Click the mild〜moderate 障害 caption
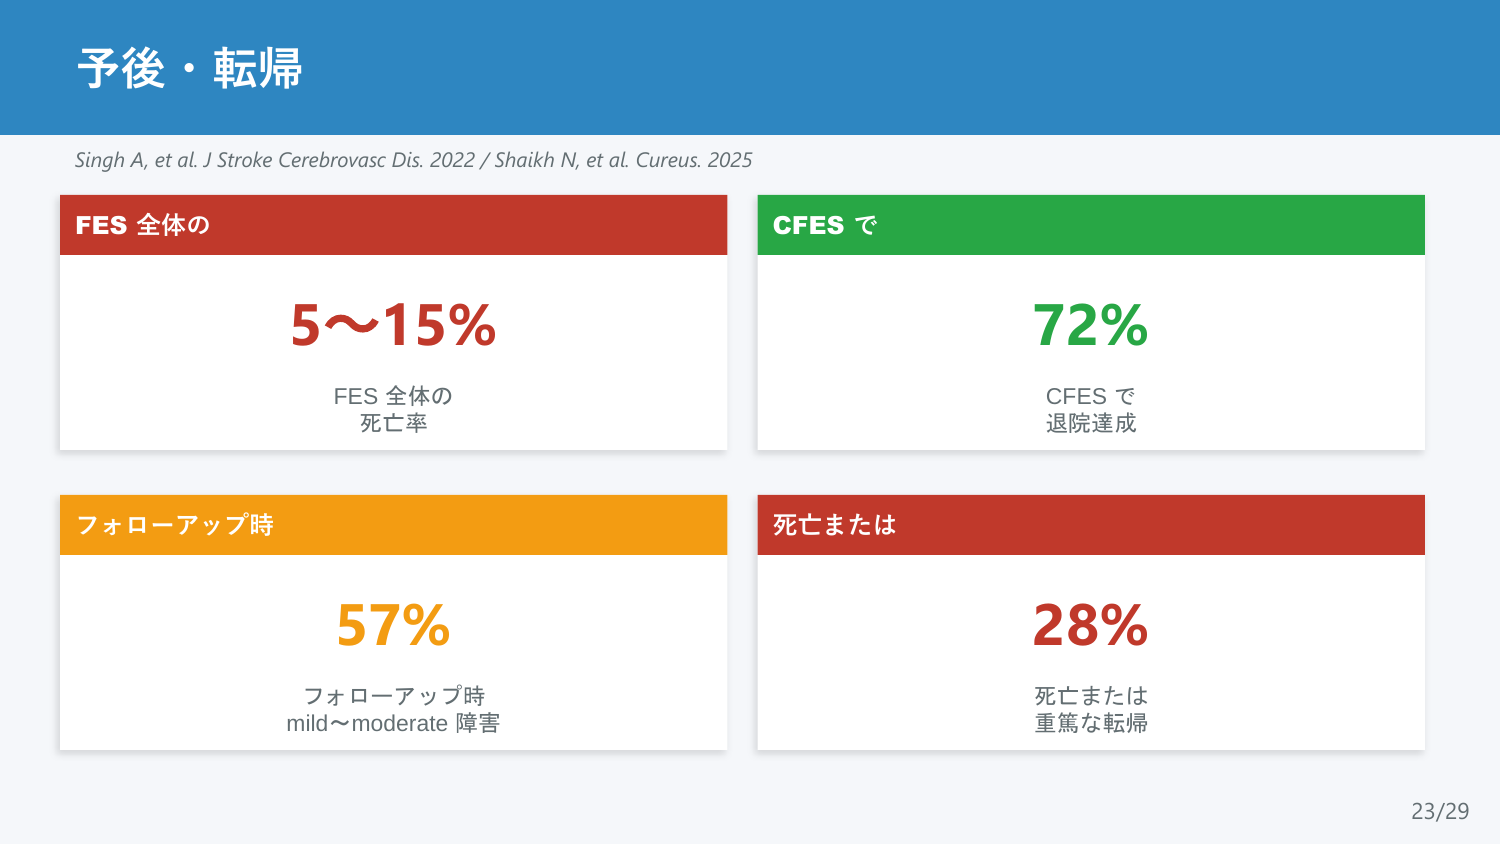This screenshot has height=844, width=1500. (393, 723)
